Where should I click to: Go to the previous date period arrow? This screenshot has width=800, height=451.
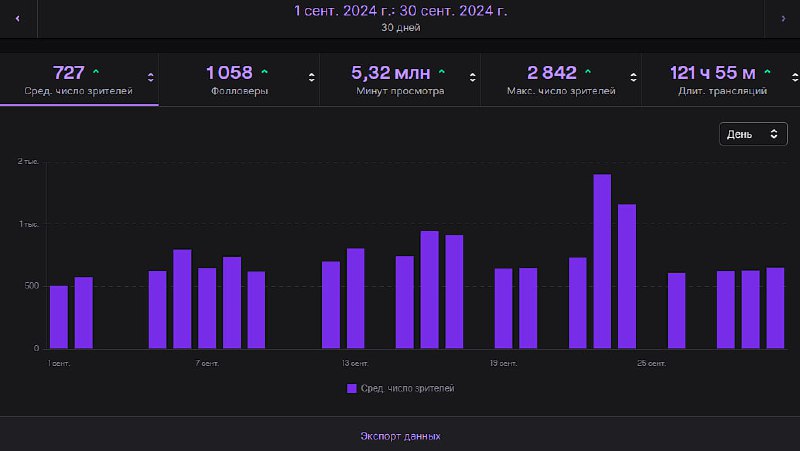click(17, 18)
